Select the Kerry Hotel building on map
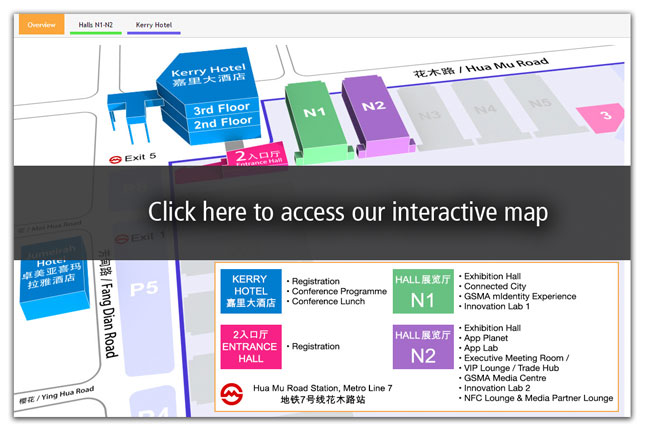Image resolution: width=650 pixels, height=437 pixels. (x=209, y=97)
